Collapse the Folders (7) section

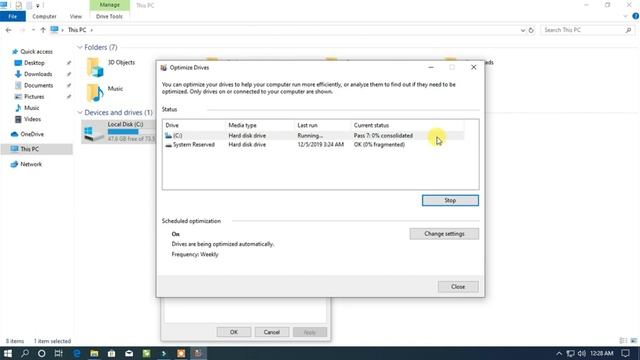(x=80, y=47)
